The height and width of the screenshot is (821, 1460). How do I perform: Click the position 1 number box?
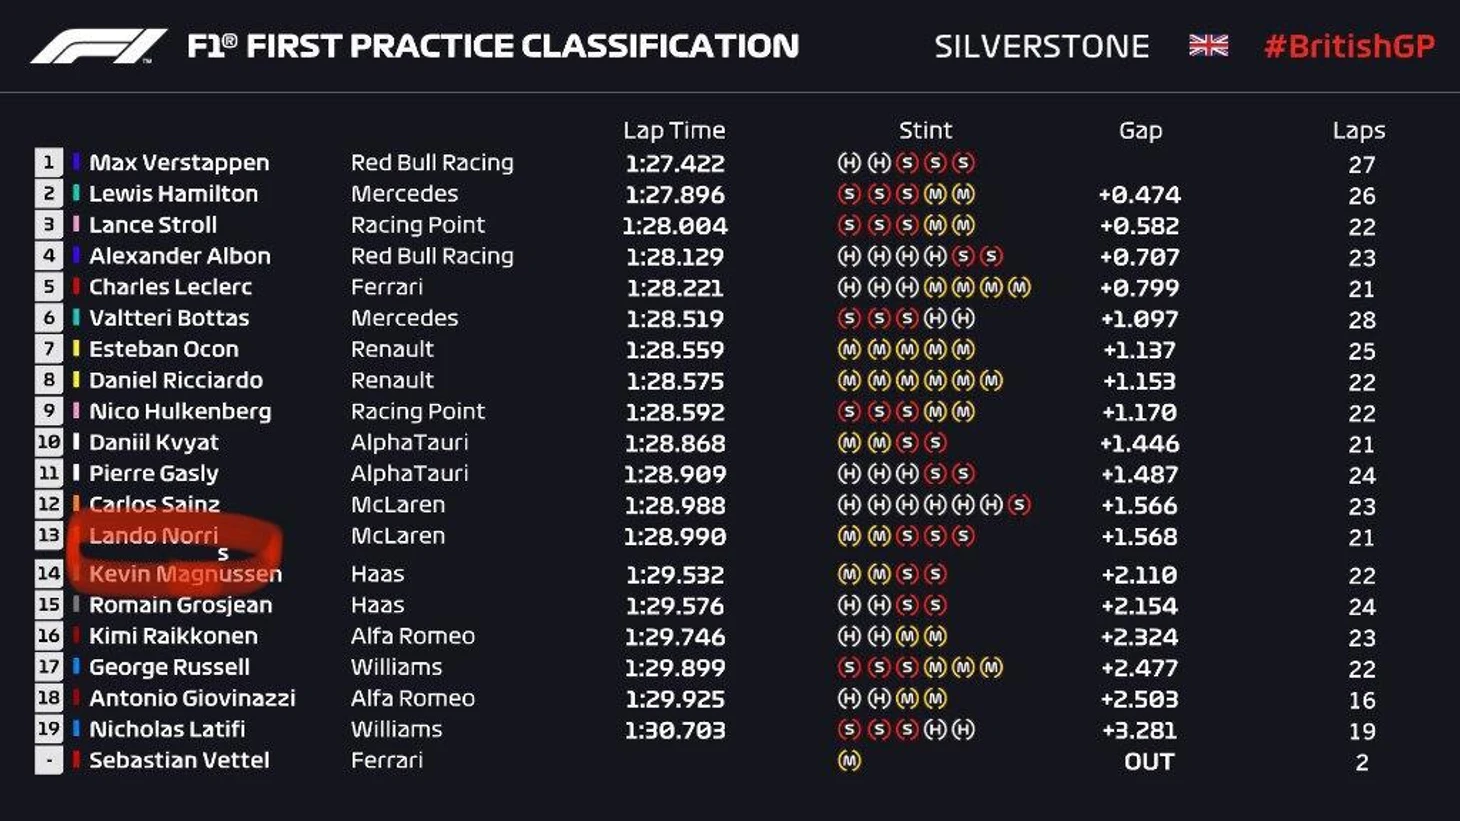(x=48, y=162)
